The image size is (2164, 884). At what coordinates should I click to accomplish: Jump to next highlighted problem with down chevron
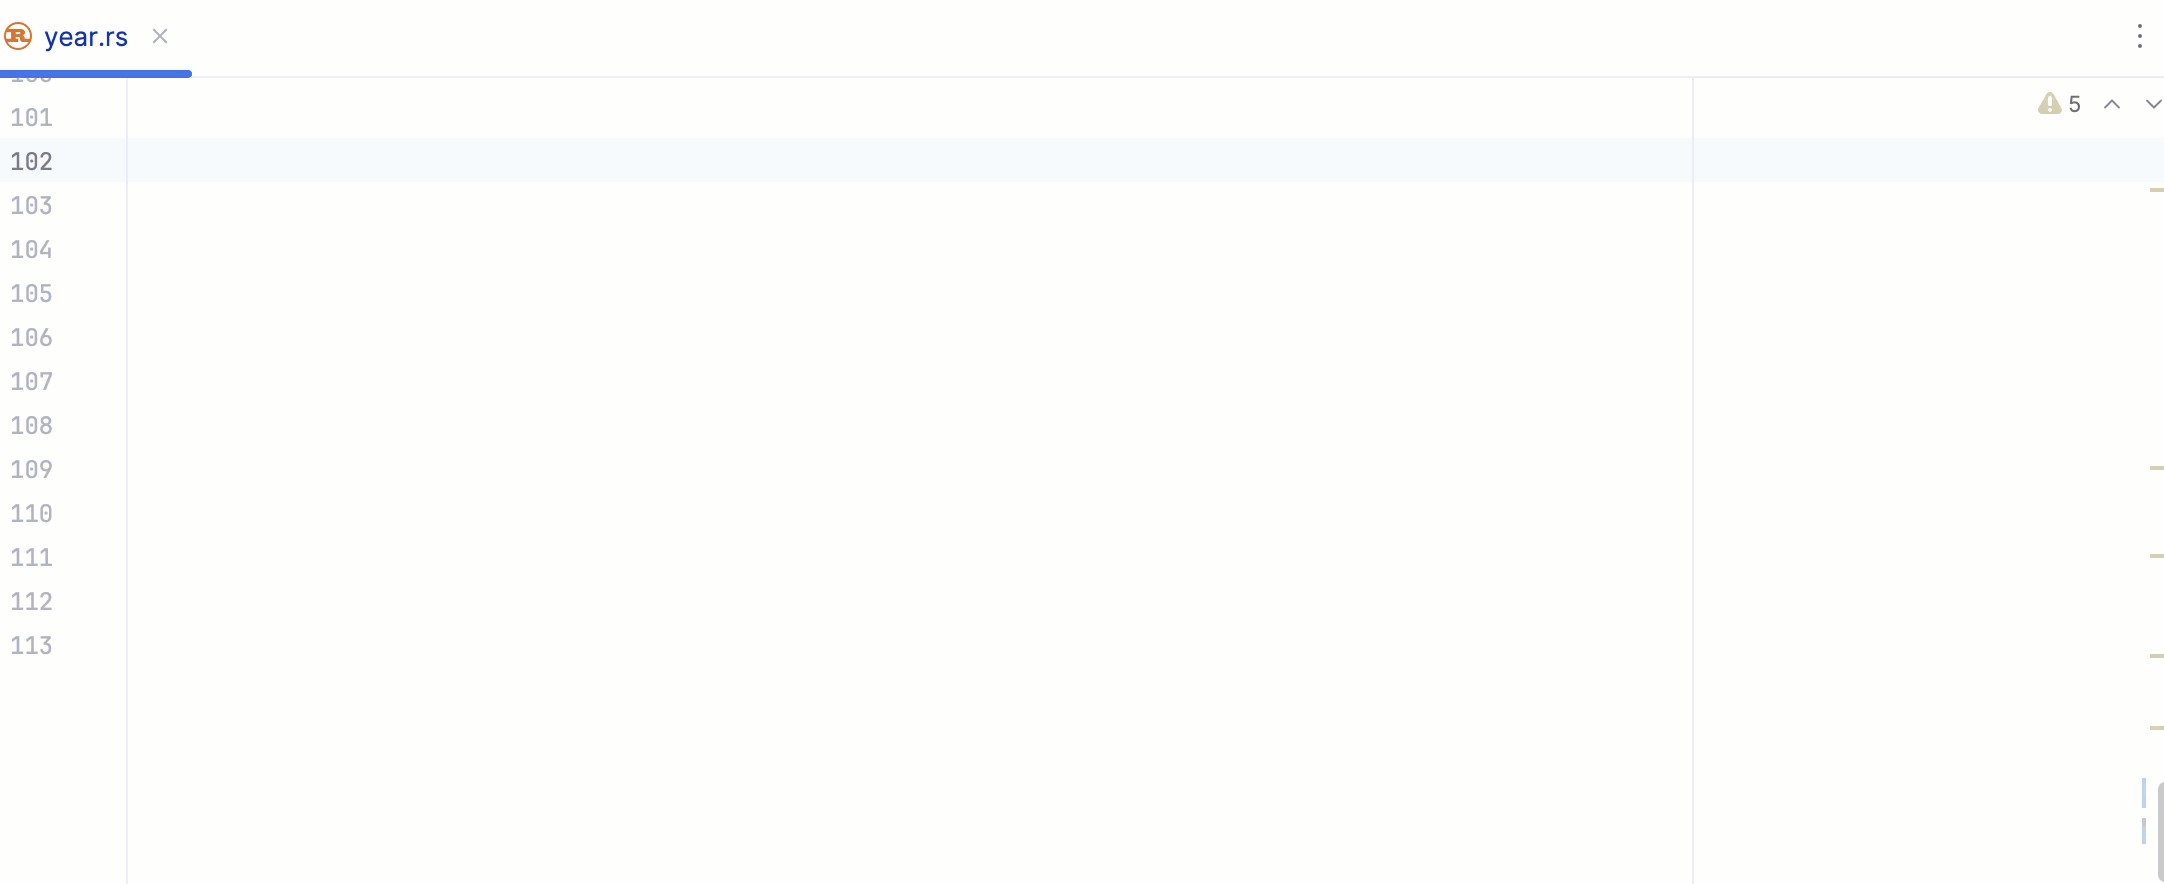point(2153,104)
